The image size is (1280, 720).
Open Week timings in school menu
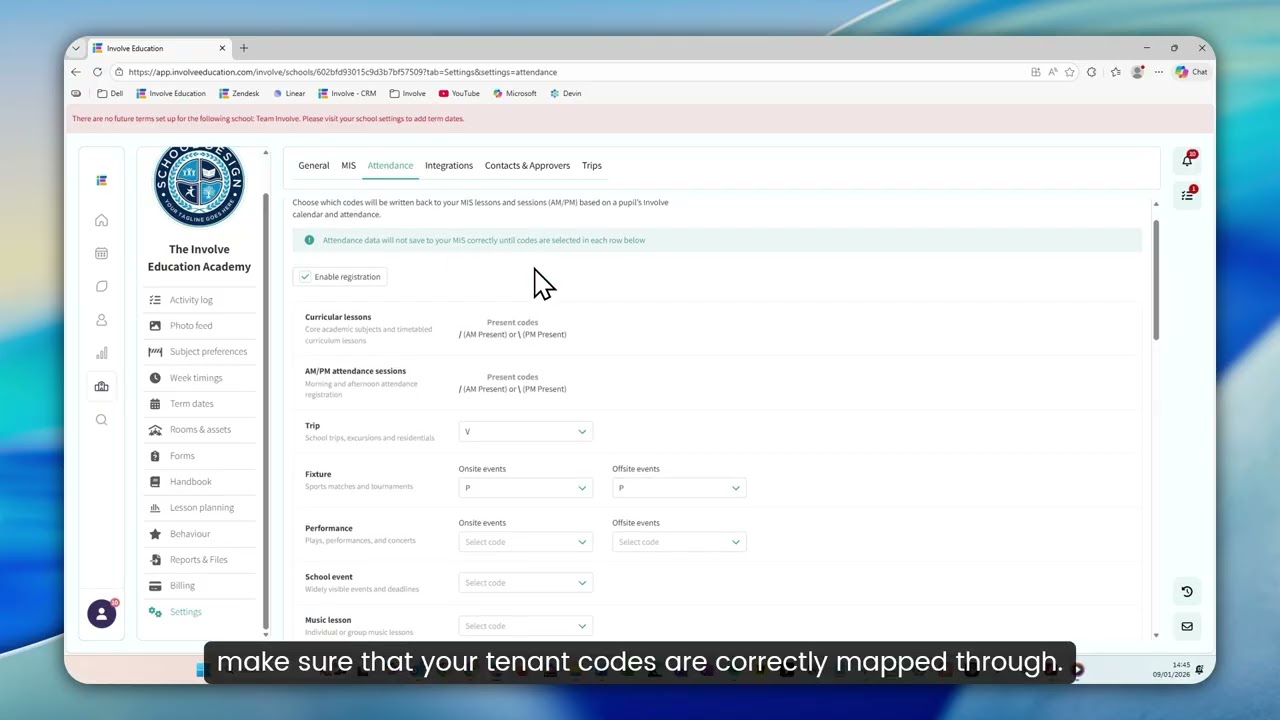tap(196, 378)
